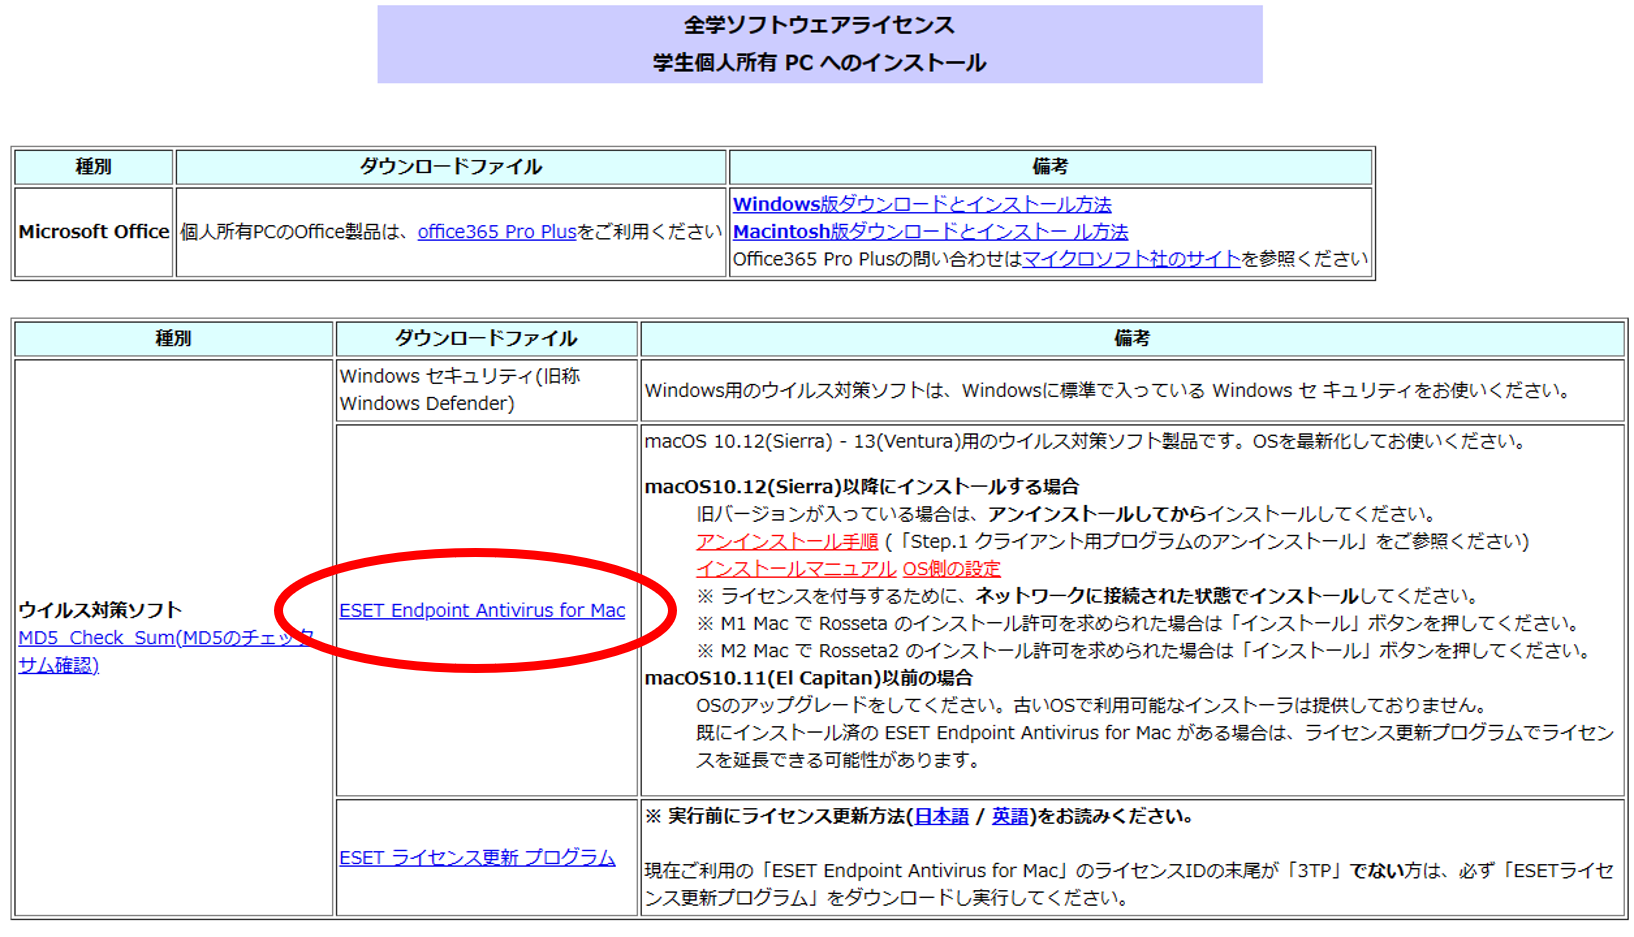The width and height of the screenshot is (1634, 937).
Task: Click the ウイルス対策ソフト row label
Action: pos(100,610)
